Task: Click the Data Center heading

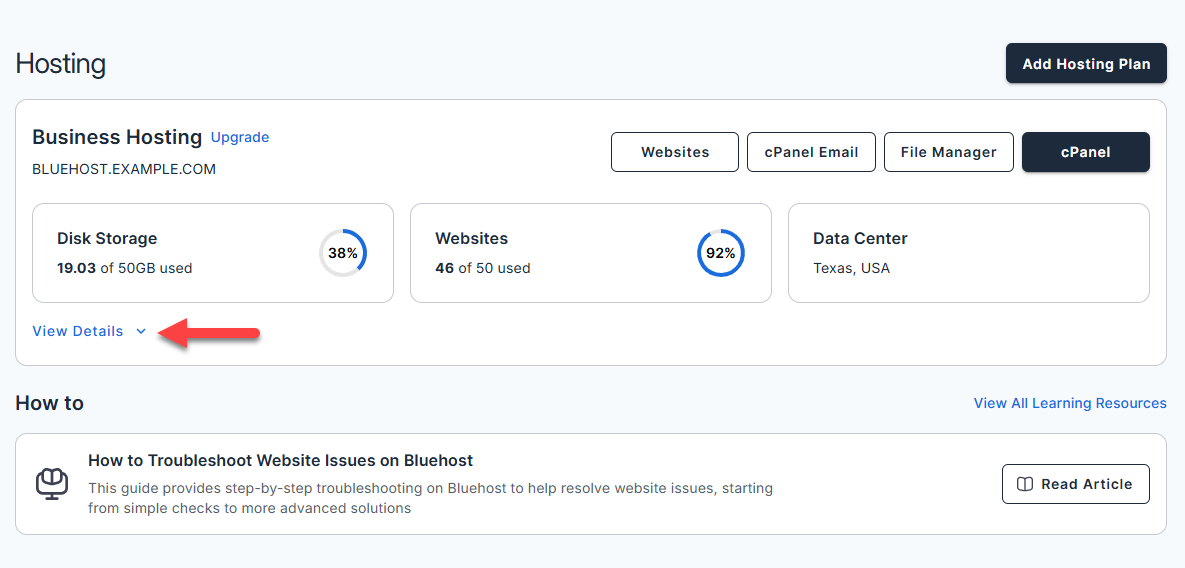Action: (860, 239)
